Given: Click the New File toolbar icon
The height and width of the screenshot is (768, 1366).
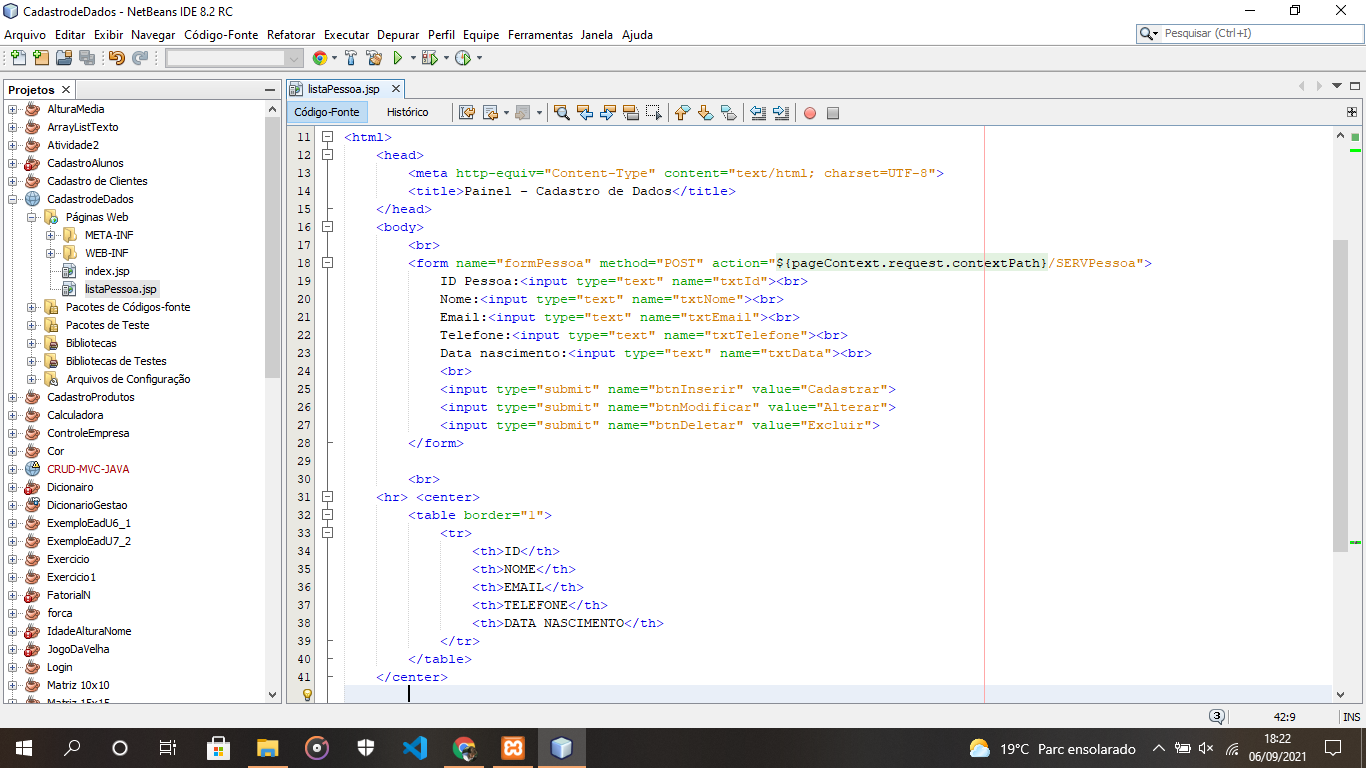Looking at the screenshot, I should [x=18, y=58].
